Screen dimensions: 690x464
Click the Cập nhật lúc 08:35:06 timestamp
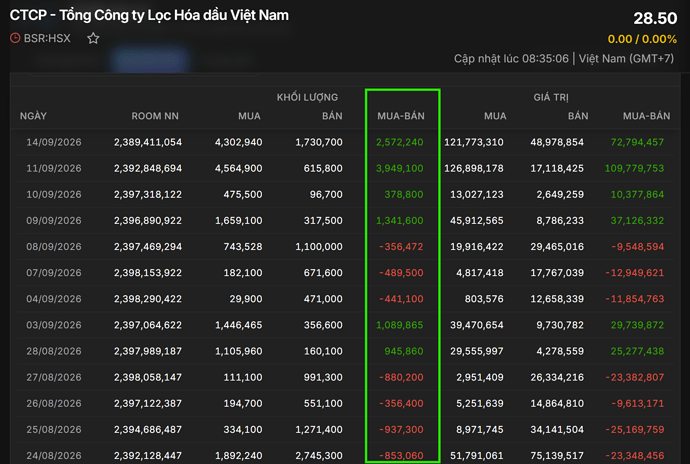coord(511,59)
